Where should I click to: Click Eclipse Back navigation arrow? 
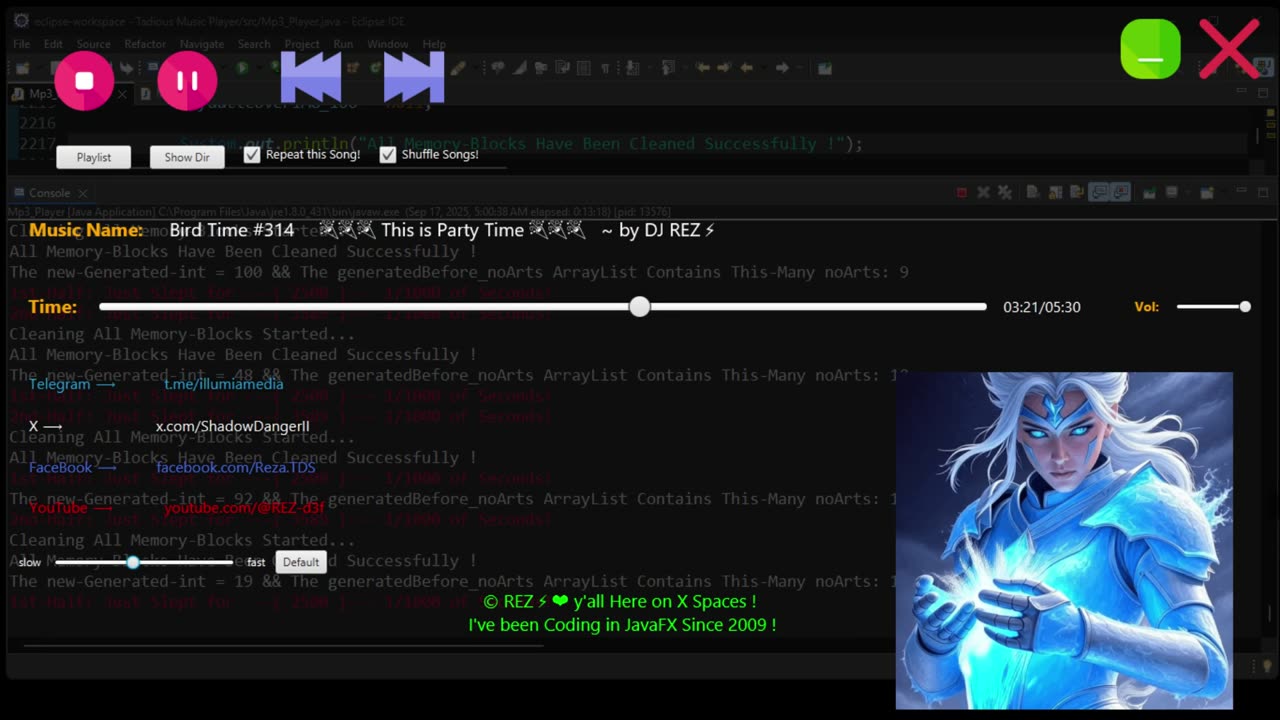[745, 68]
